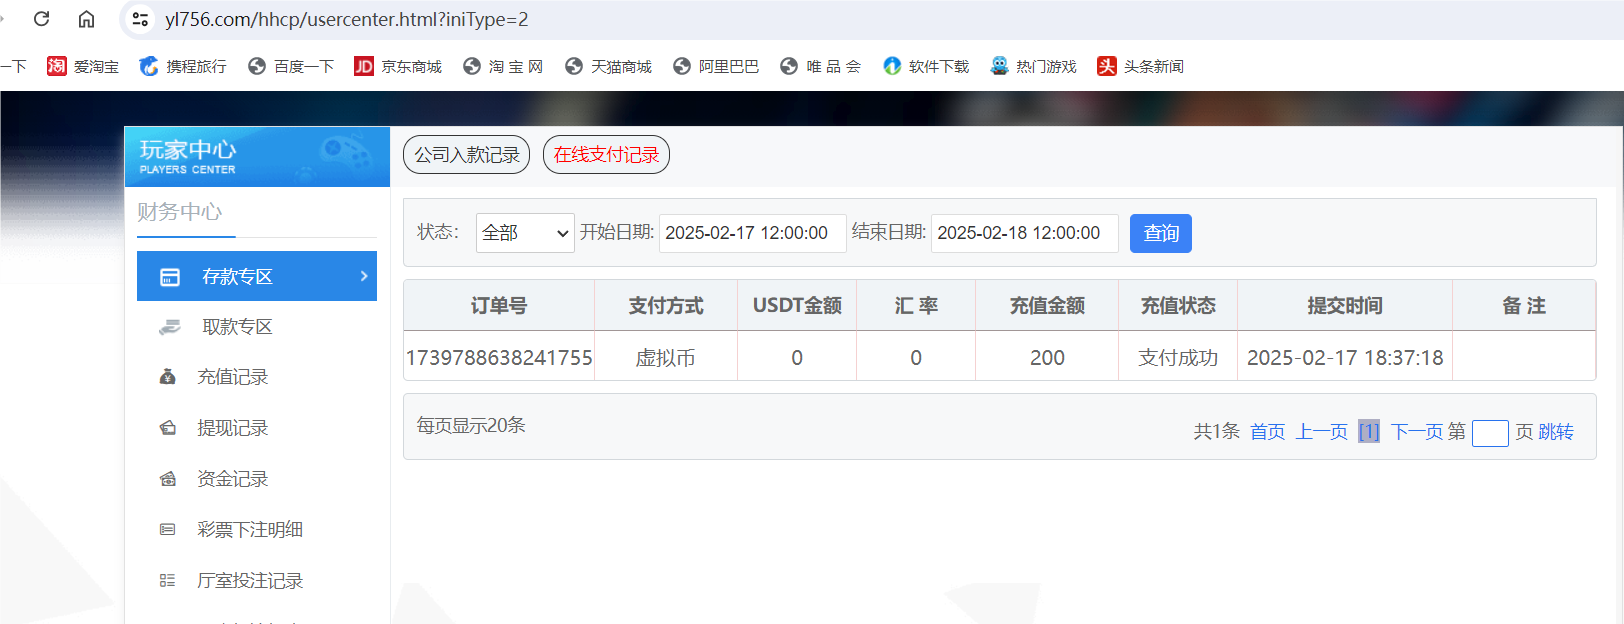The height and width of the screenshot is (624, 1624).
Task: Click 每页显示20条 text
Action: 471,425
